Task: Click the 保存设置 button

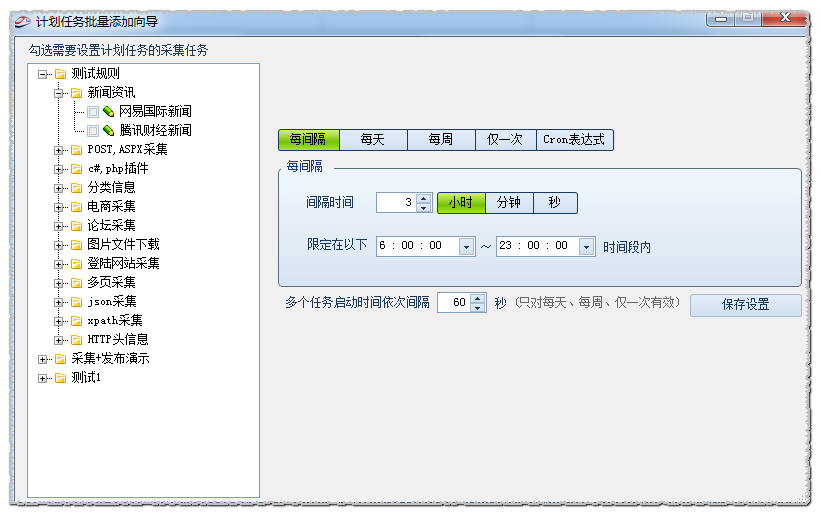Action: tap(745, 305)
